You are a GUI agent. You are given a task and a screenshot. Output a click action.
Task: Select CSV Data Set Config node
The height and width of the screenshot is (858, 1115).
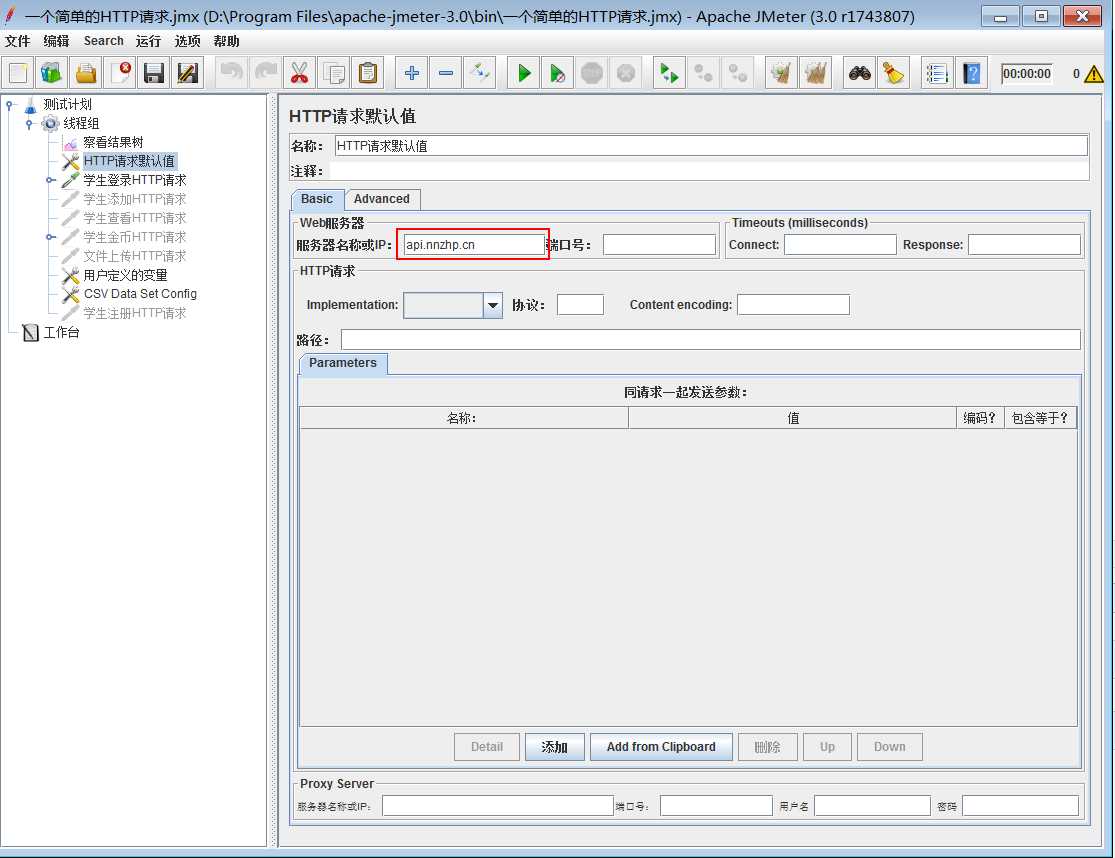click(140, 294)
